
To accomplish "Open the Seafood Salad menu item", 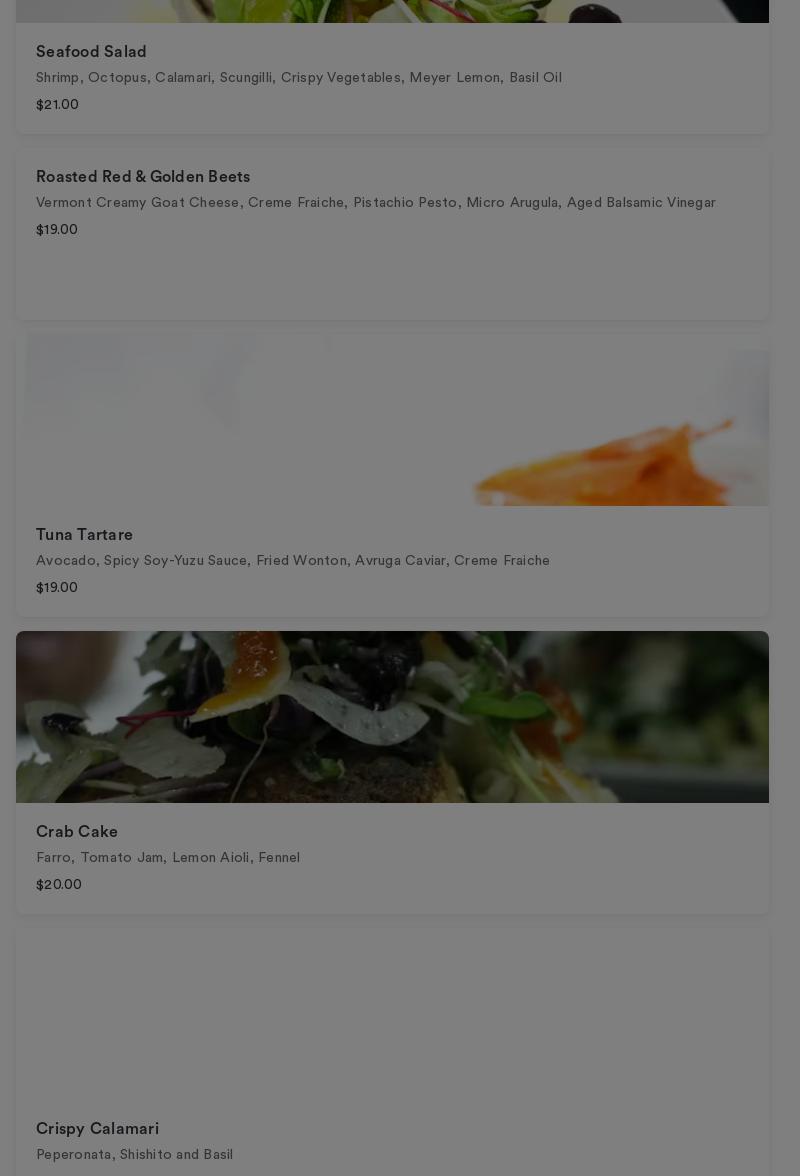I will tap(91, 52).
